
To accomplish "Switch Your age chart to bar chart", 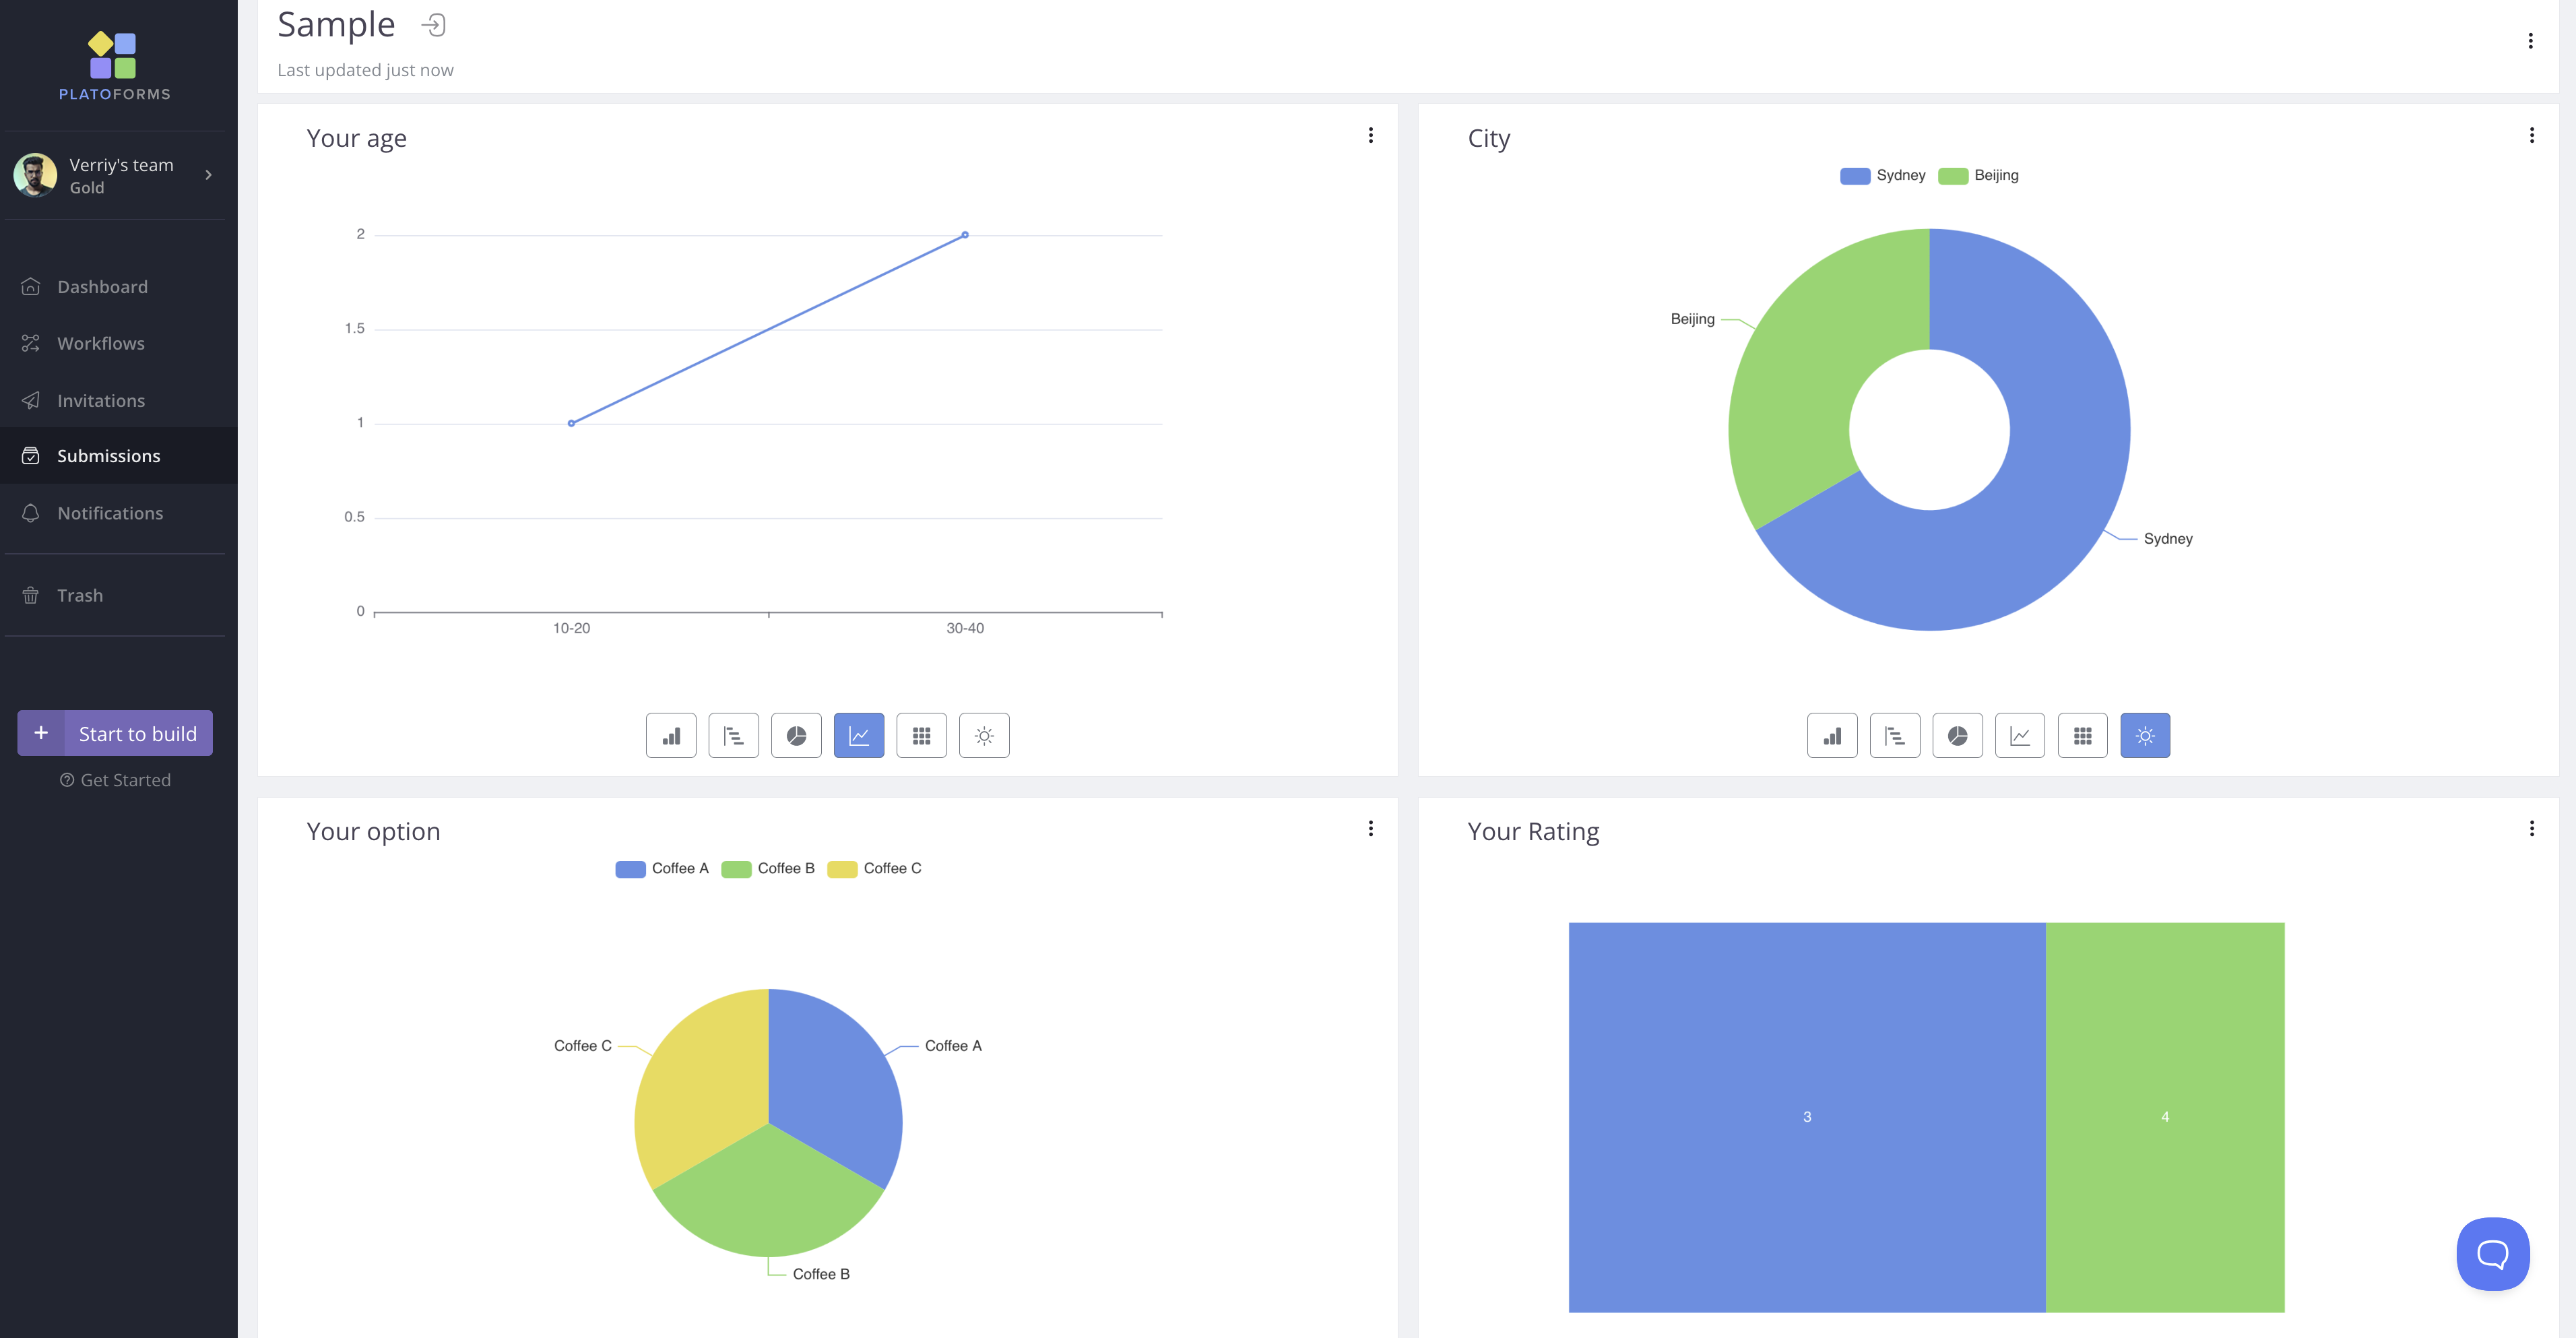I will [671, 735].
